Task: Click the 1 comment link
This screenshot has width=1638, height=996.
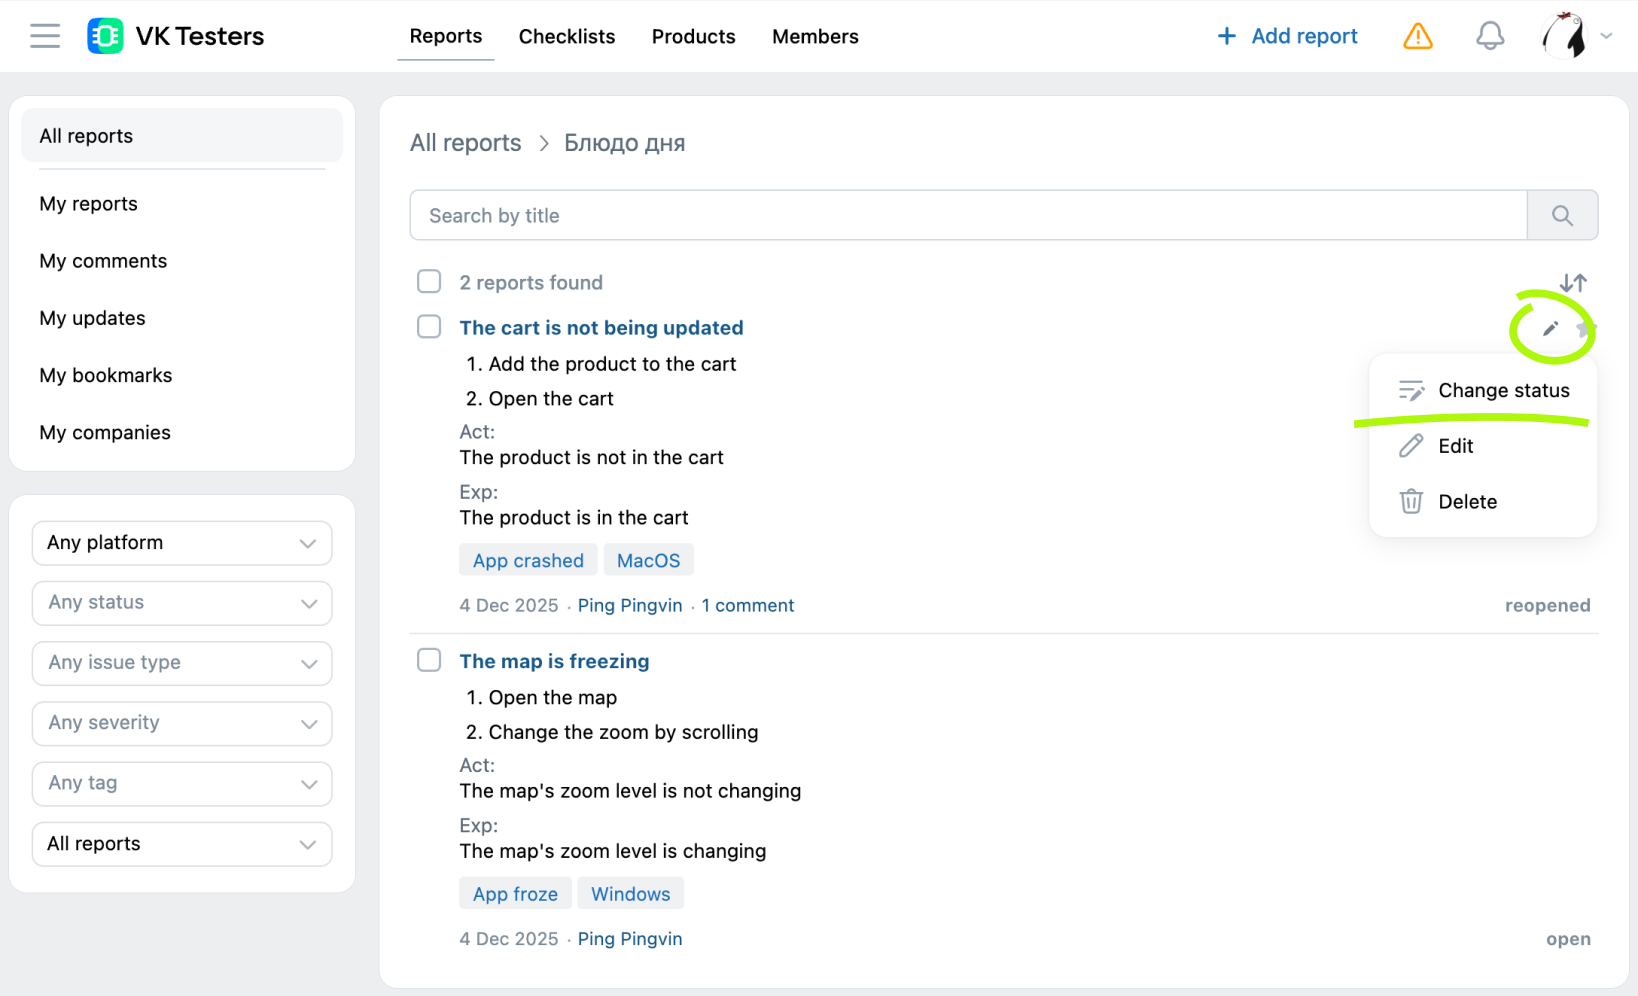Action: [x=748, y=606]
